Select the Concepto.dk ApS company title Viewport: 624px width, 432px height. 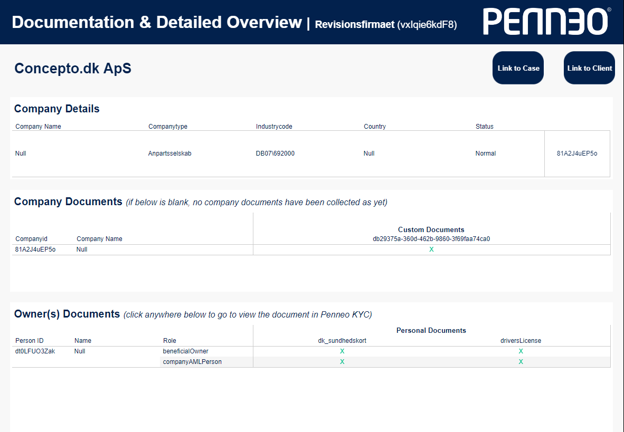click(73, 68)
